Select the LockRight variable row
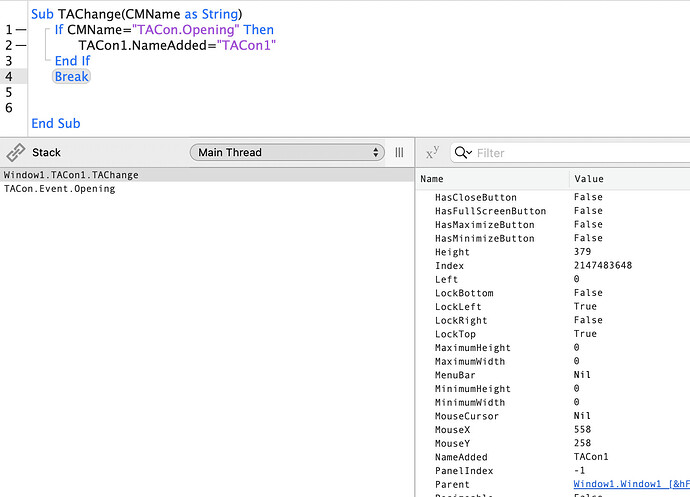This screenshot has width=690, height=497. tap(553, 320)
